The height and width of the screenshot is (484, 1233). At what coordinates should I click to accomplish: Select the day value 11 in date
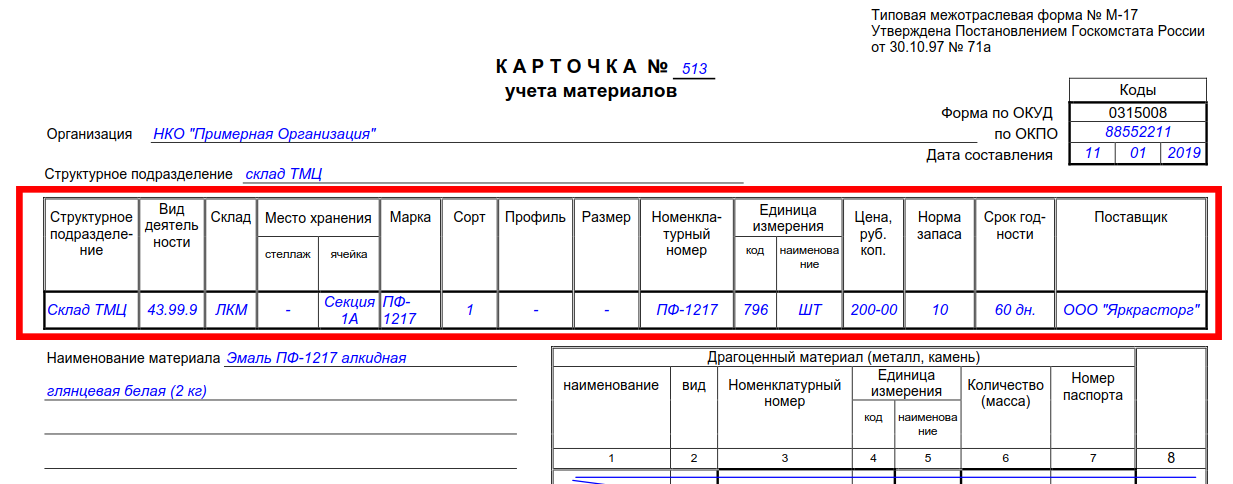(x=1092, y=153)
